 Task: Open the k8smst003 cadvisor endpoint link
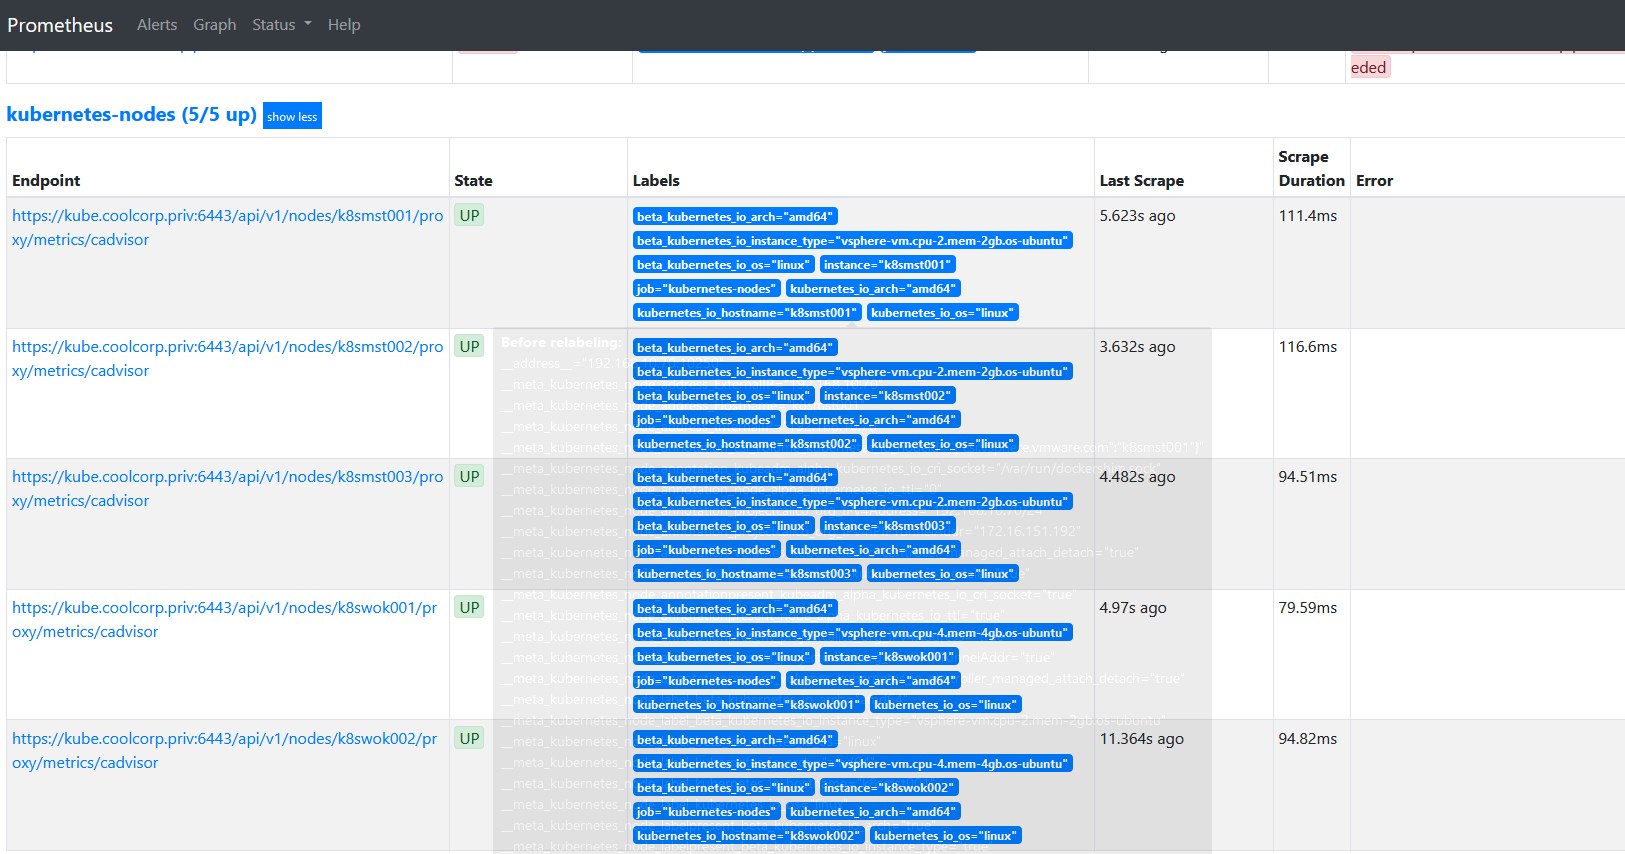227,488
